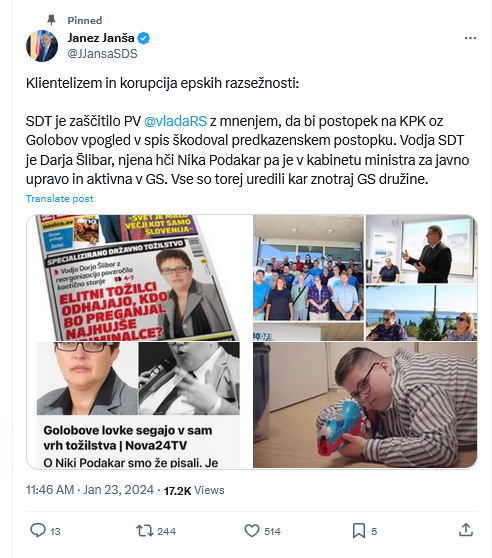Click the 244 repost count
The image size is (492, 558).
pyautogui.click(x=166, y=531)
